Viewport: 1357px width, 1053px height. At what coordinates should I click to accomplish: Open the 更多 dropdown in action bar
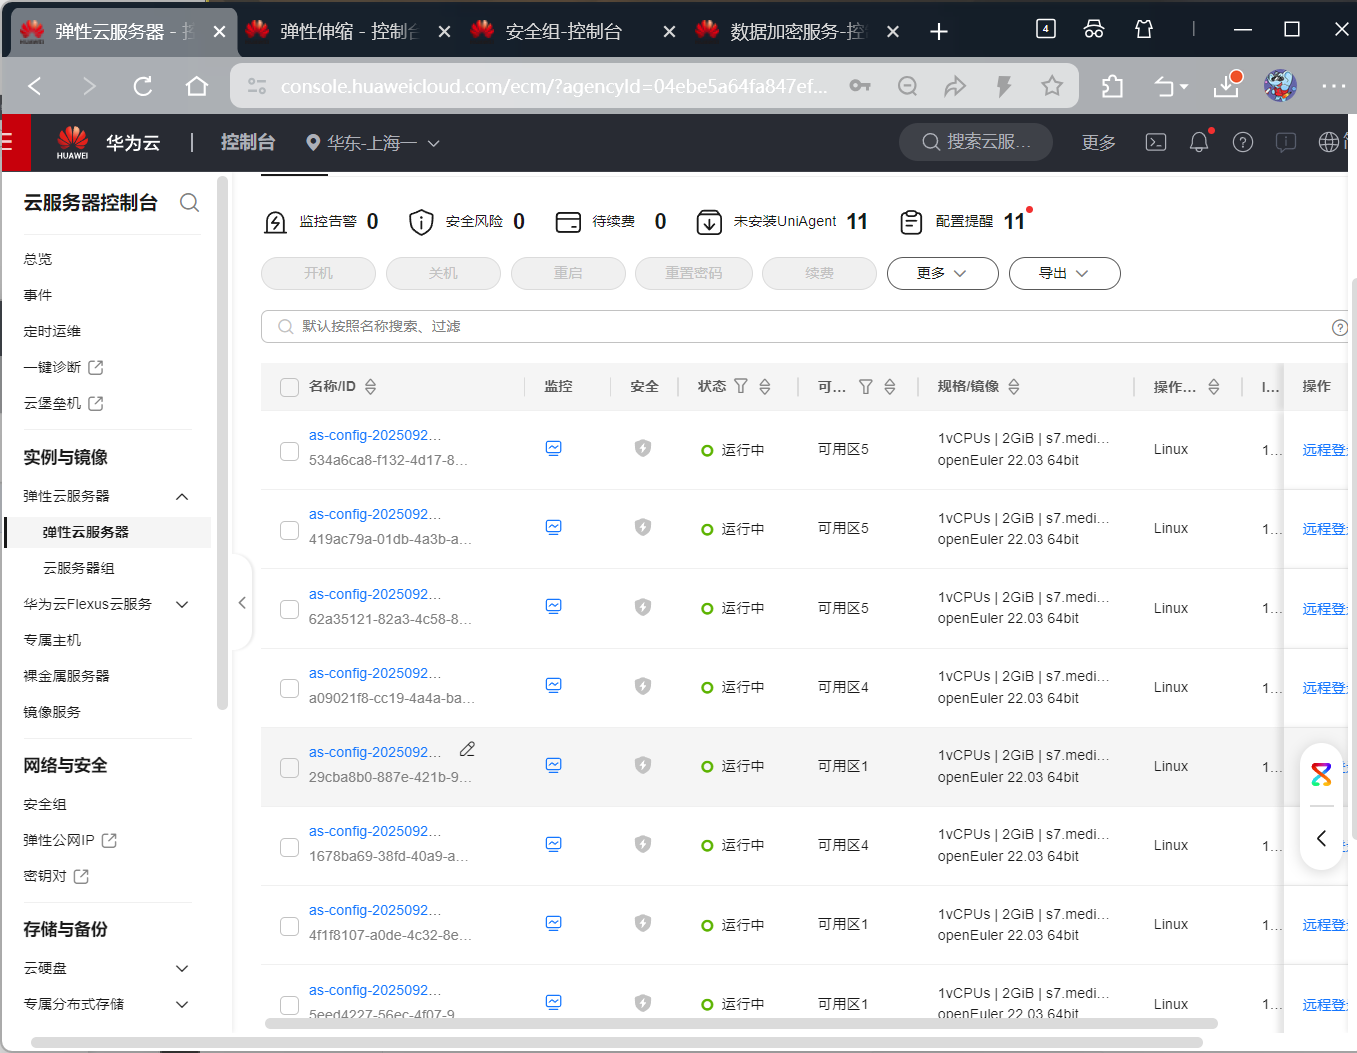(x=942, y=273)
